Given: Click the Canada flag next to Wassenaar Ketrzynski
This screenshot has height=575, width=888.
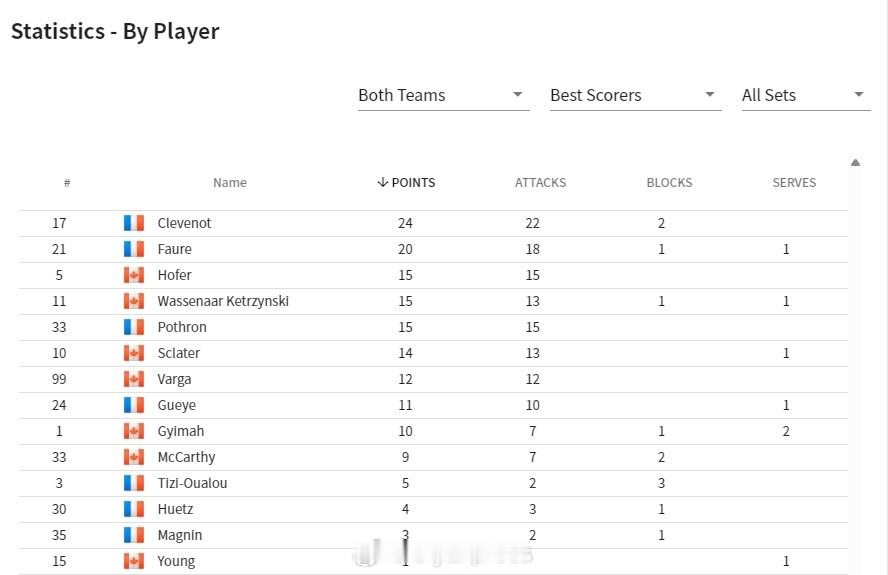Looking at the screenshot, I should click(134, 301).
